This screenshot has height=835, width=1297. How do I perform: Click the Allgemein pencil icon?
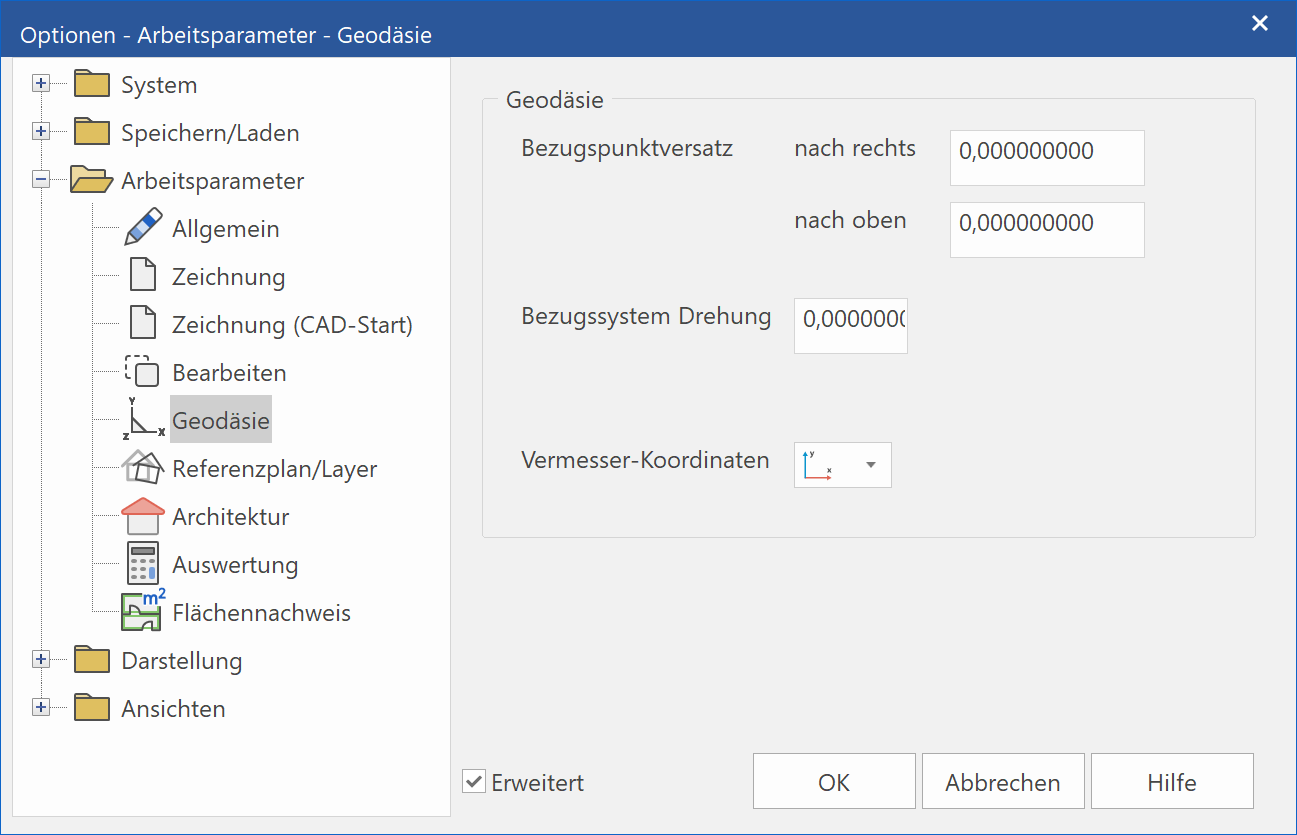click(144, 228)
